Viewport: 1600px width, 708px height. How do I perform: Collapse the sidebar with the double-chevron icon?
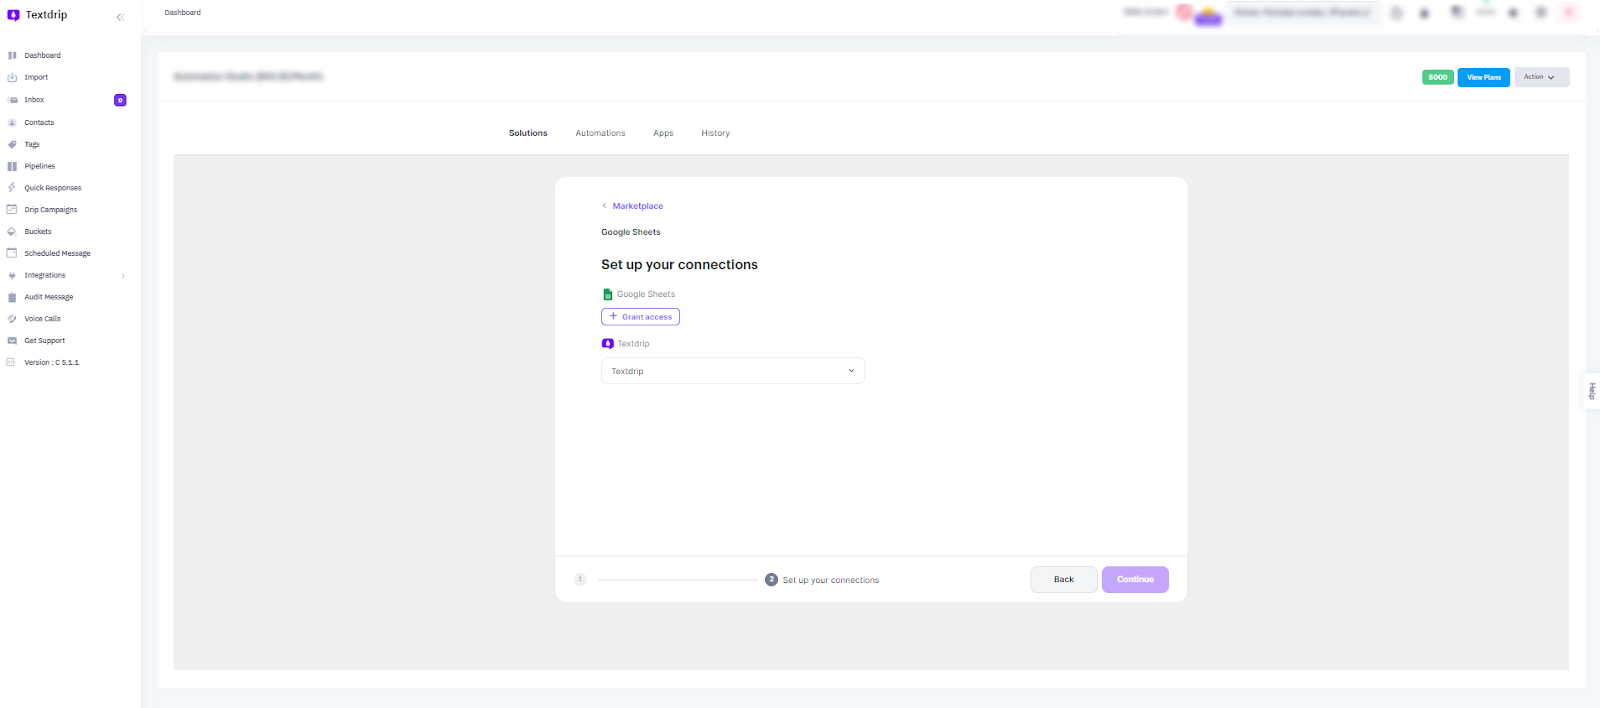click(x=120, y=17)
